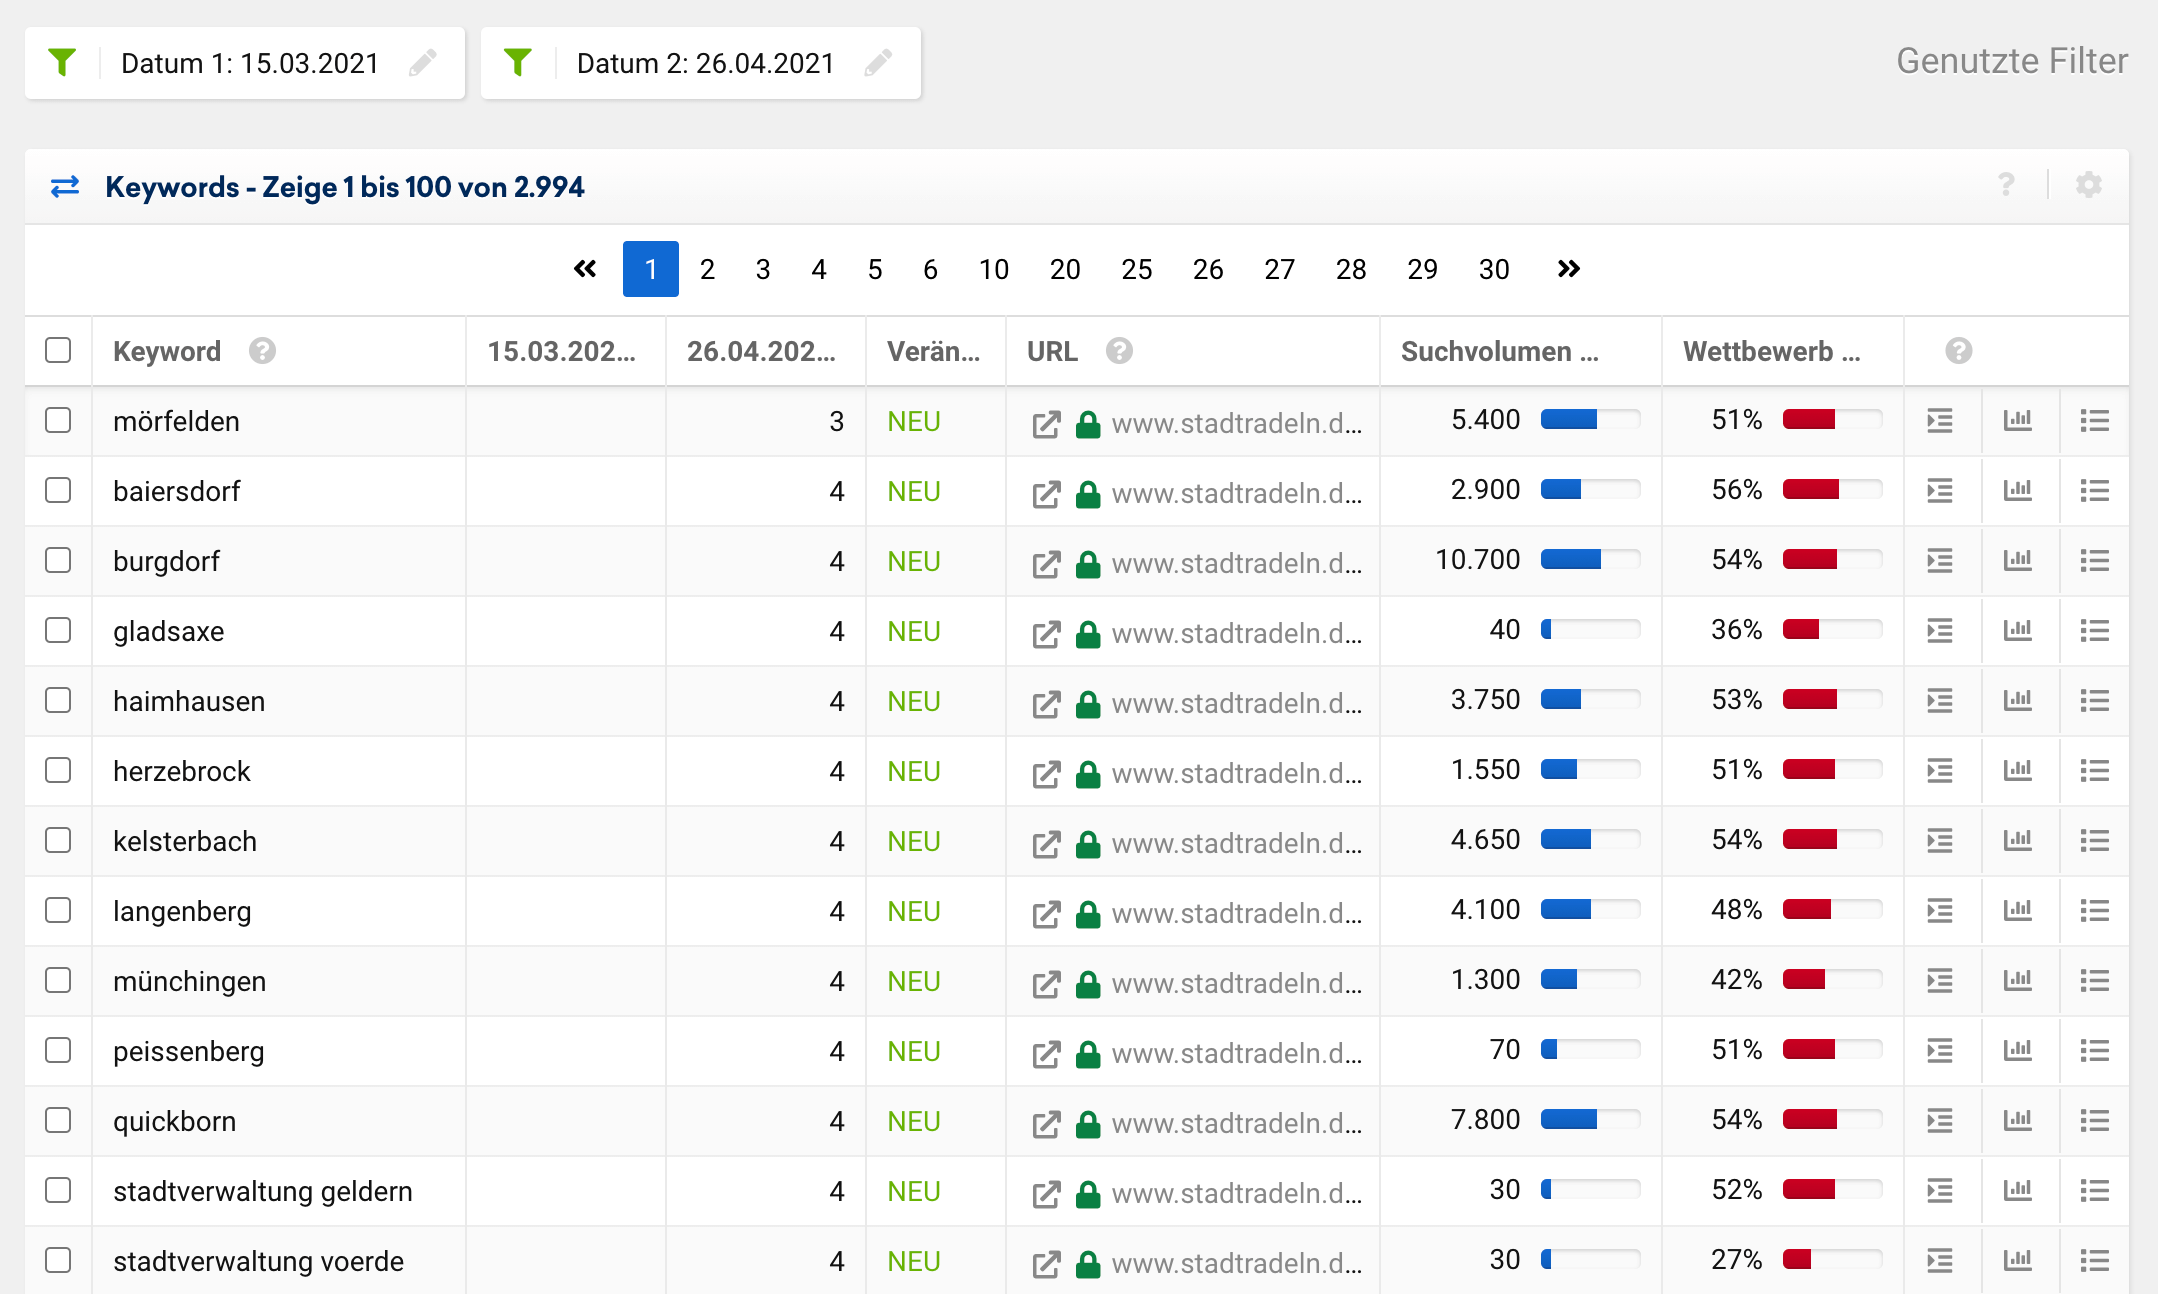Open list icon for gladsaxe row
Viewport: 2158px width, 1294px height.
2094,631
